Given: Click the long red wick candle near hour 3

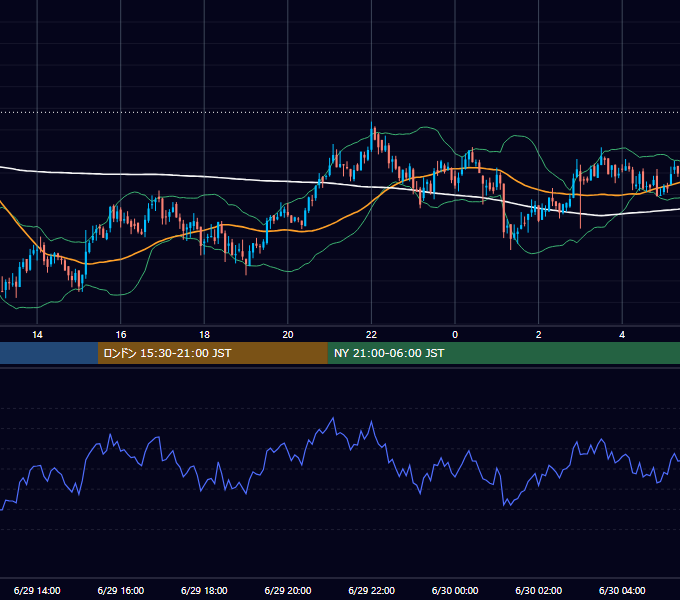Looking at the screenshot, I should (x=580, y=197).
